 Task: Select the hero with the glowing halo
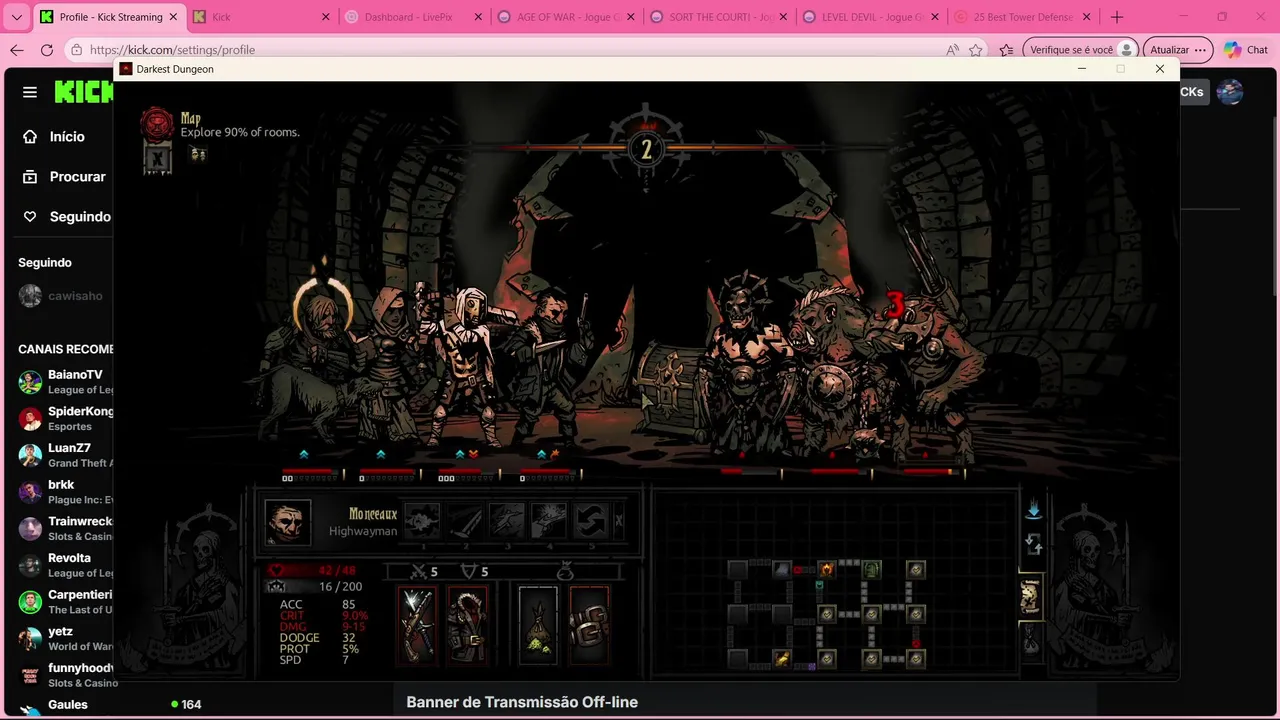(x=322, y=360)
